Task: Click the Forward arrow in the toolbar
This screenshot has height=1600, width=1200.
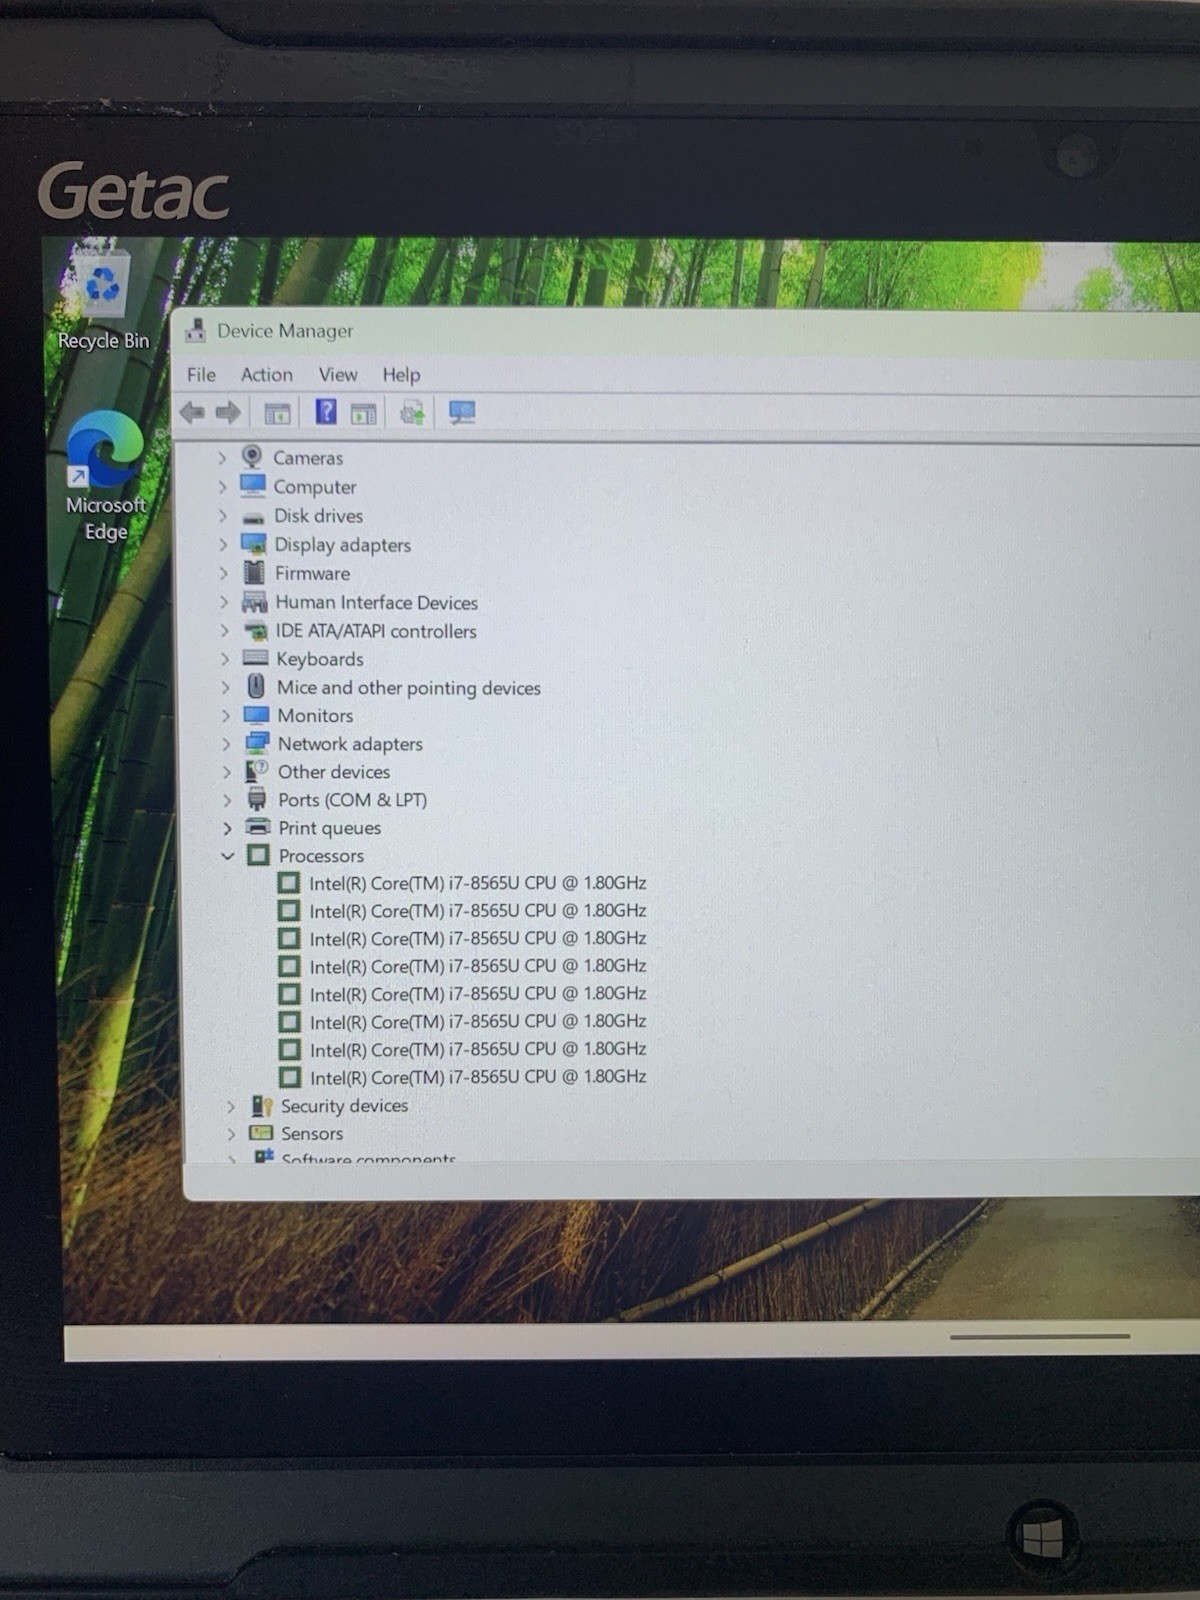Action: tap(229, 412)
